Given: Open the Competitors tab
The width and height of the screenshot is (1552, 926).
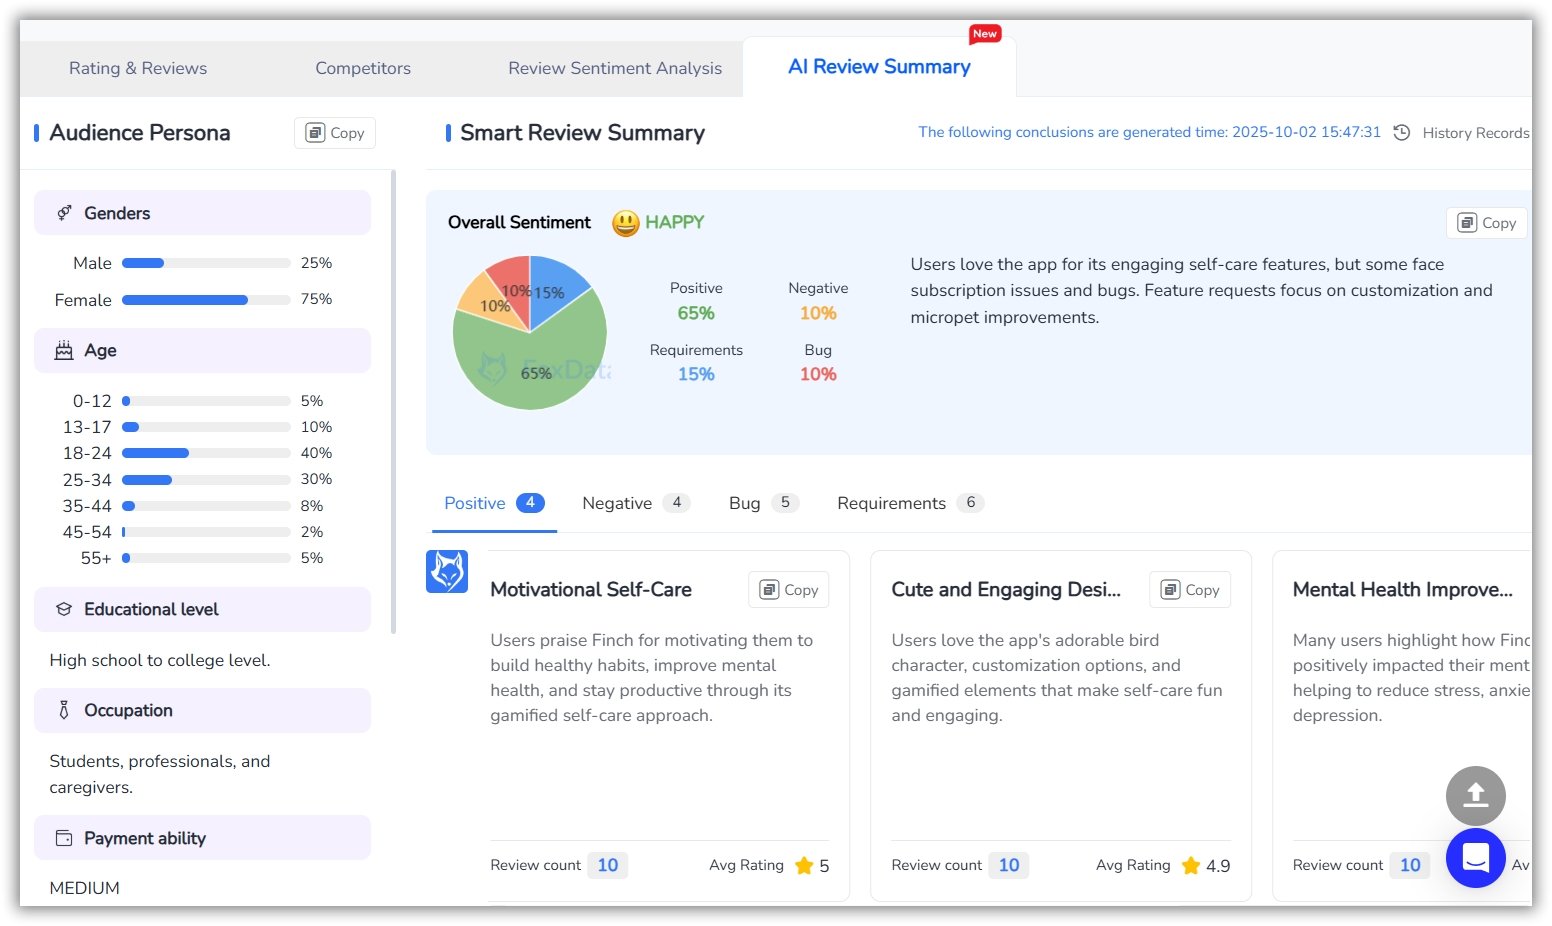Looking at the screenshot, I should pos(363,68).
